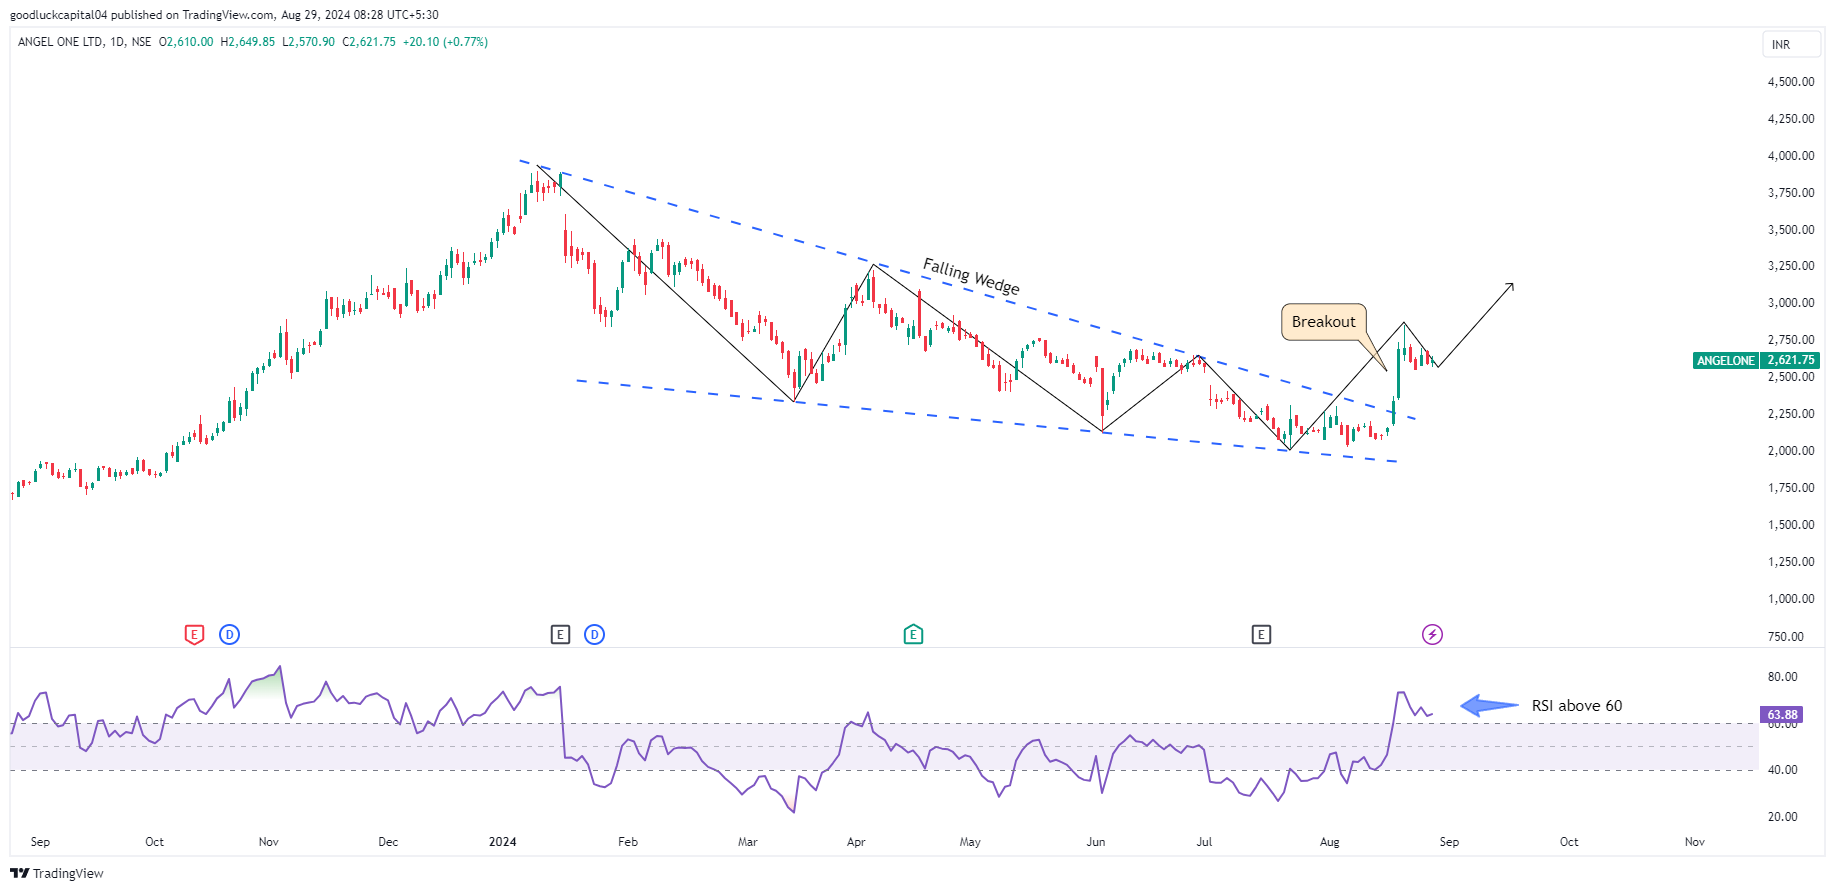
Task: Select the Breakout callout annotation
Action: (x=1323, y=322)
